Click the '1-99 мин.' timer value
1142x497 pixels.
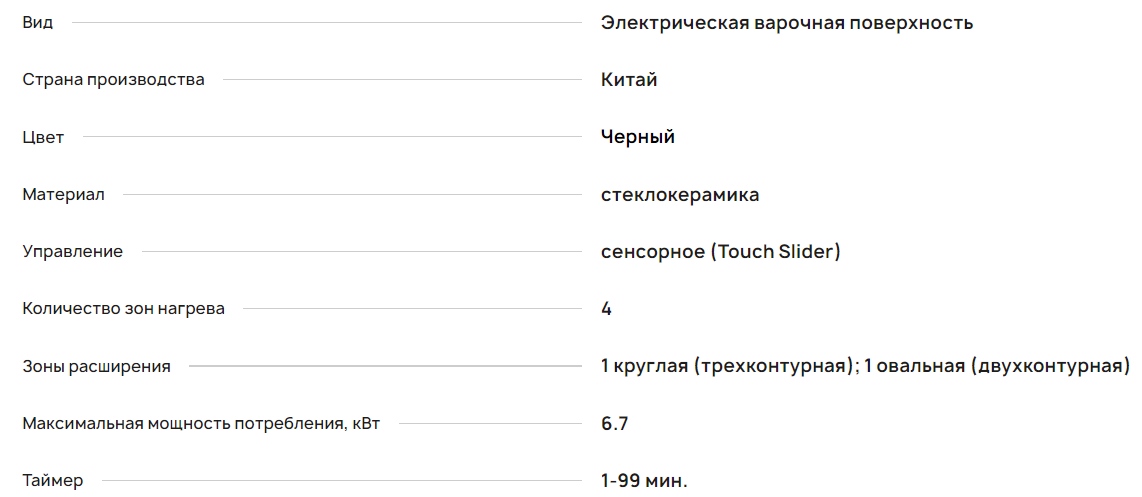644,481
